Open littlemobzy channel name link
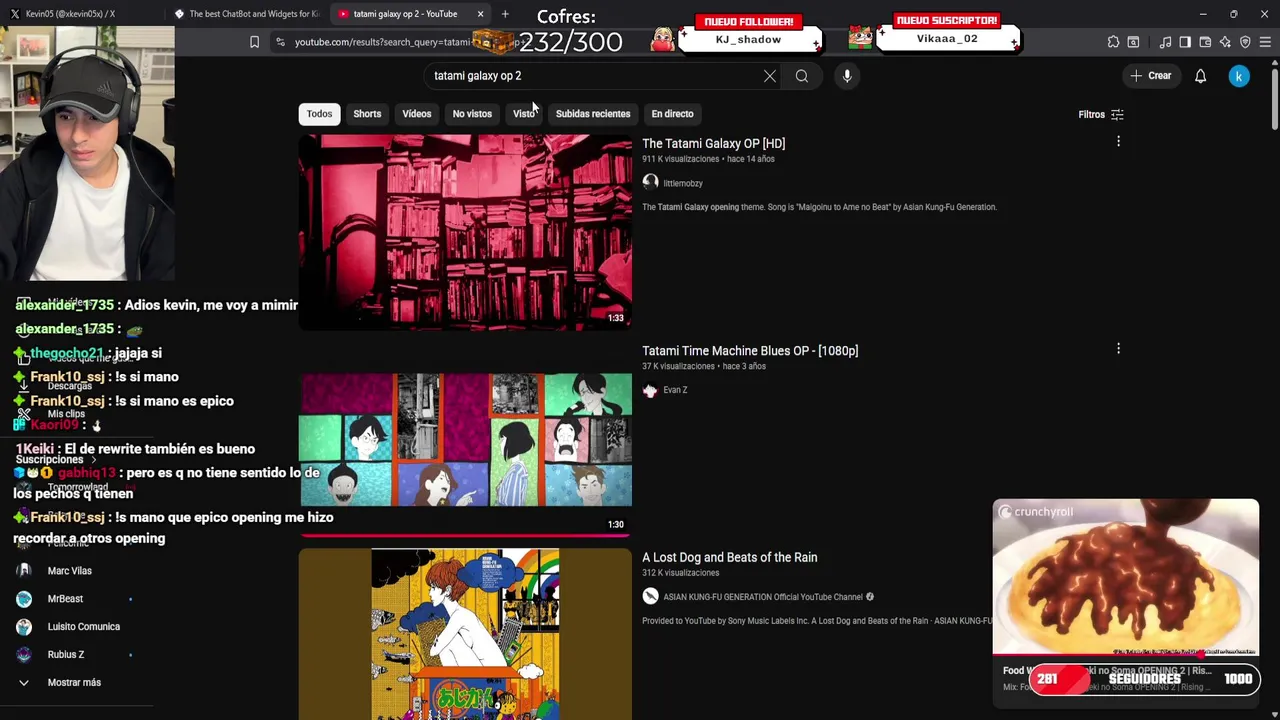Image resolution: width=1280 pixels, height=720 pixels. (x=683, y=184)
